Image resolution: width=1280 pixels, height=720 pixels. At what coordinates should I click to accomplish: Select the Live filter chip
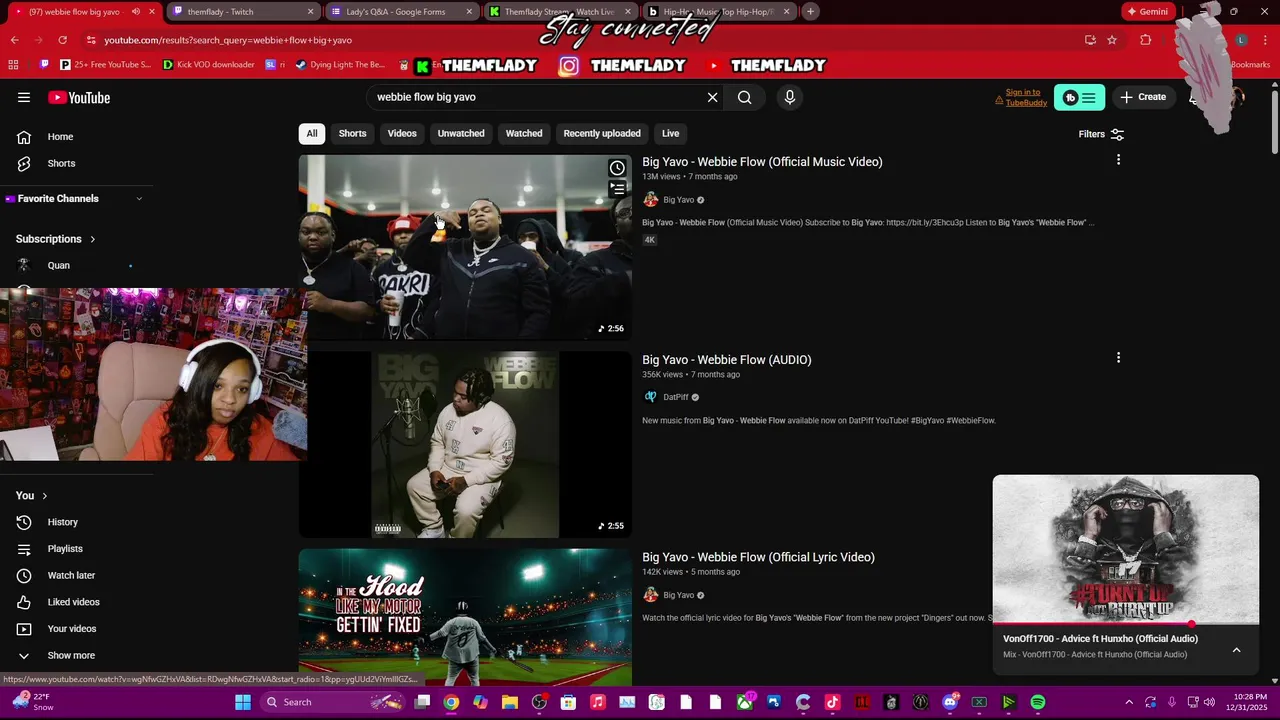[670, 133]
